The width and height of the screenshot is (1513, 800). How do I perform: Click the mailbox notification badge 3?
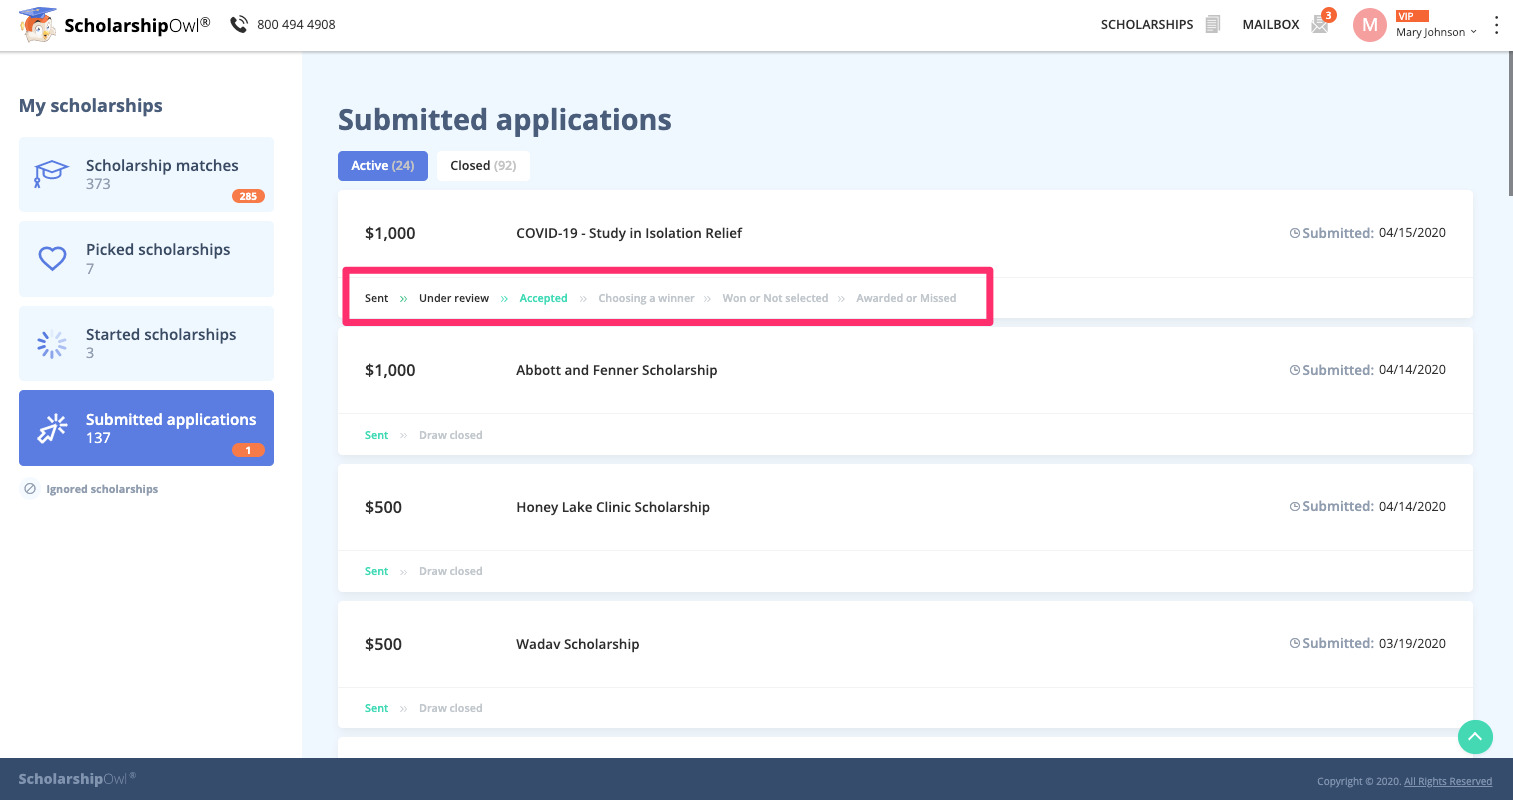point(1328,15)
